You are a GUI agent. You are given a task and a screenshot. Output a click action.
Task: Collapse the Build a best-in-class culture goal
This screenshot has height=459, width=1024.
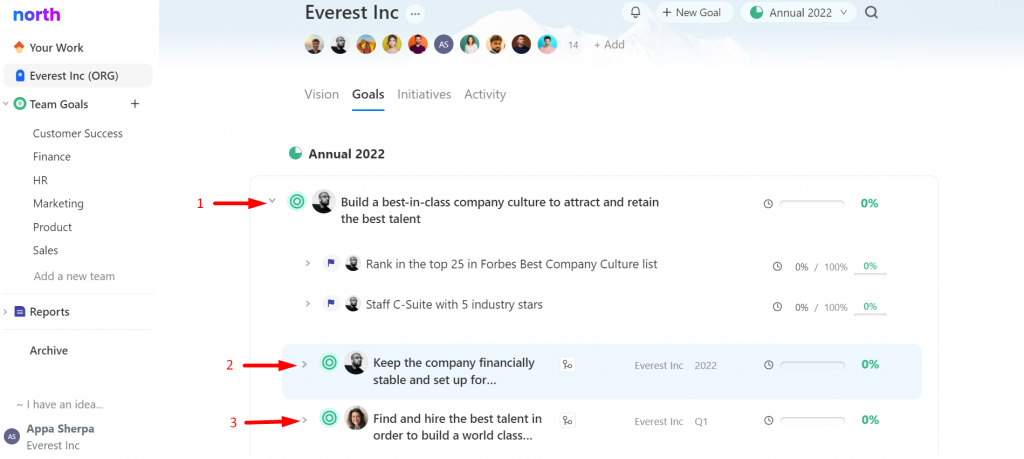[272, 201]
